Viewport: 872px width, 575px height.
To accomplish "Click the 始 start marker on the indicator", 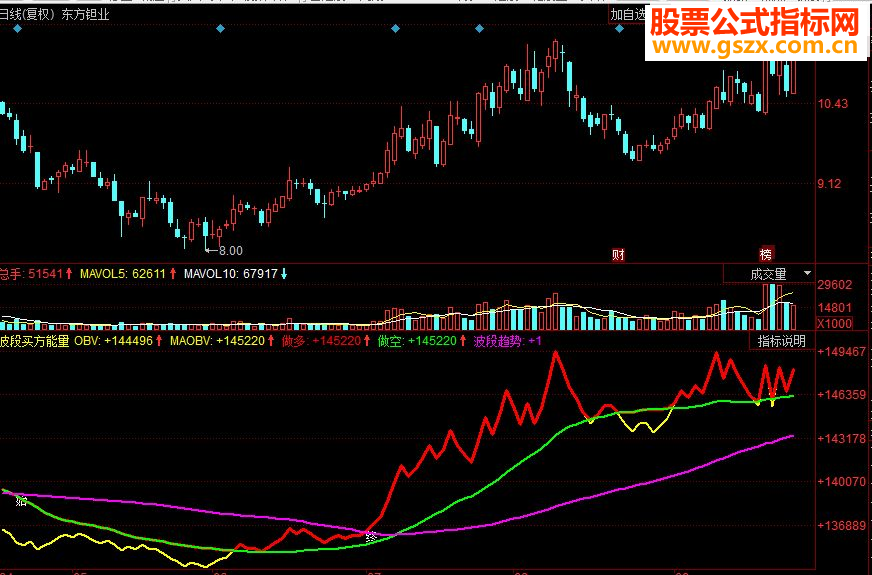I will [21, 500].
